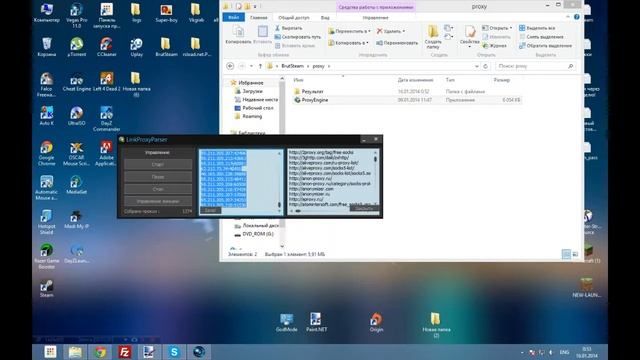Viewport: 640px width, 360px height.
Task: Collapse the Explorer ribbon with the chevron
Action: [x=568, y=17]
